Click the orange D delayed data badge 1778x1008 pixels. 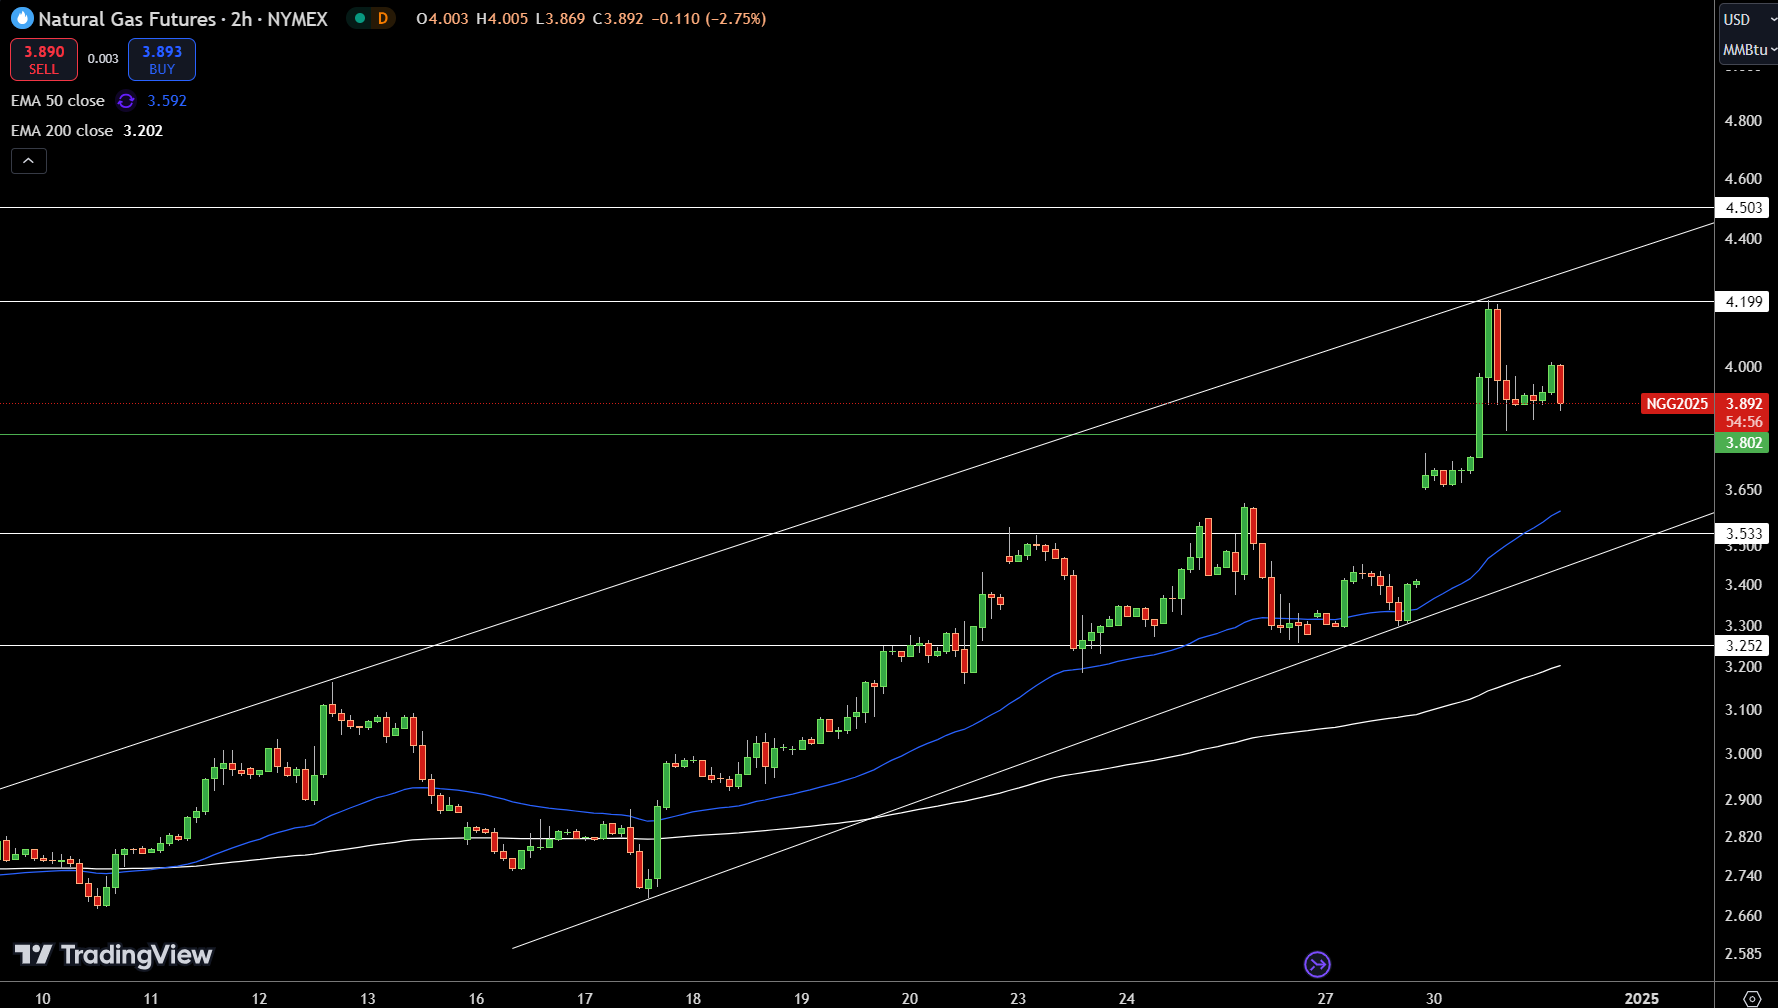tap(383, 18)
